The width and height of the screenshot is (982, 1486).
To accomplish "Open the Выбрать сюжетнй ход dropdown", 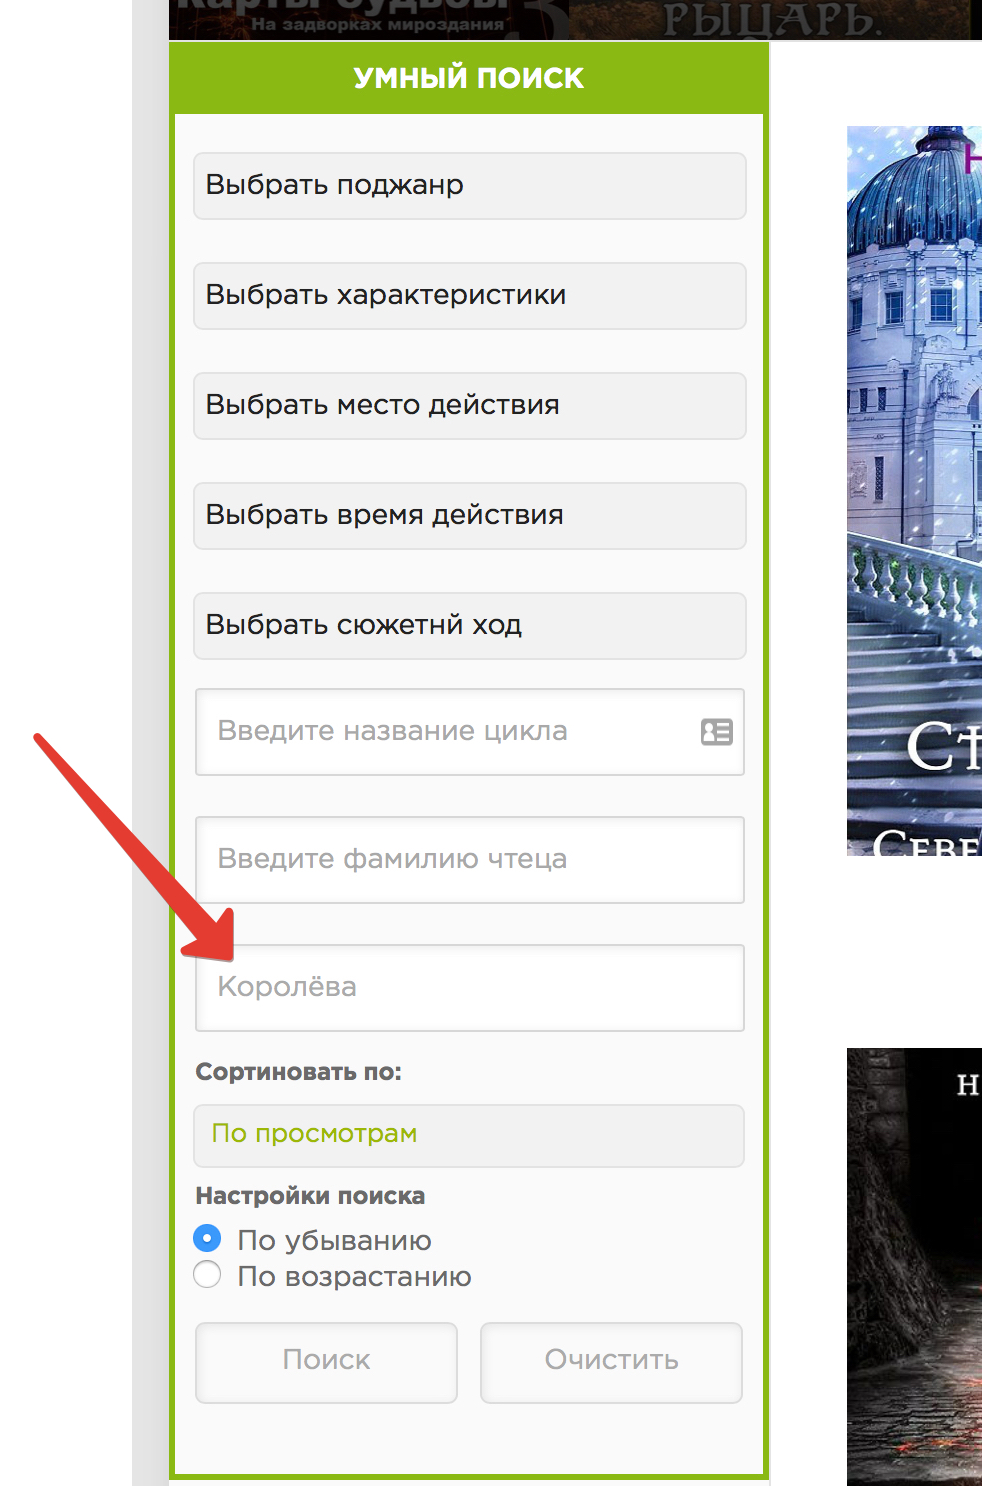I will coord(469,626).
